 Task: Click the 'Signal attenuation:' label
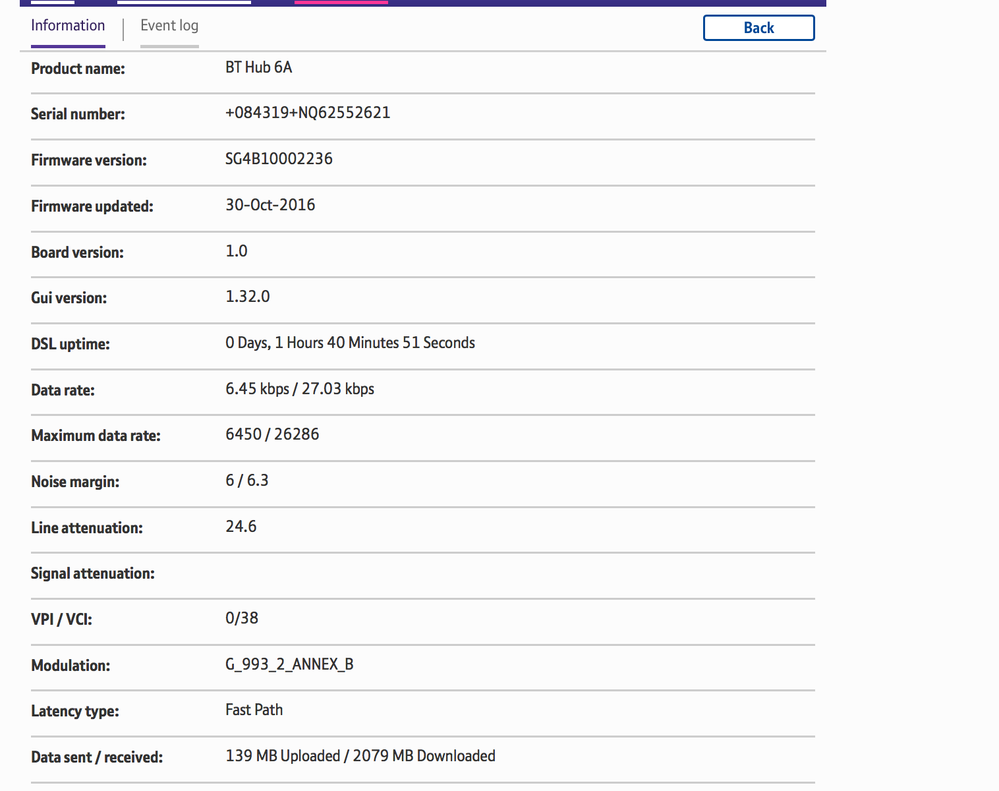pos(92,574)
